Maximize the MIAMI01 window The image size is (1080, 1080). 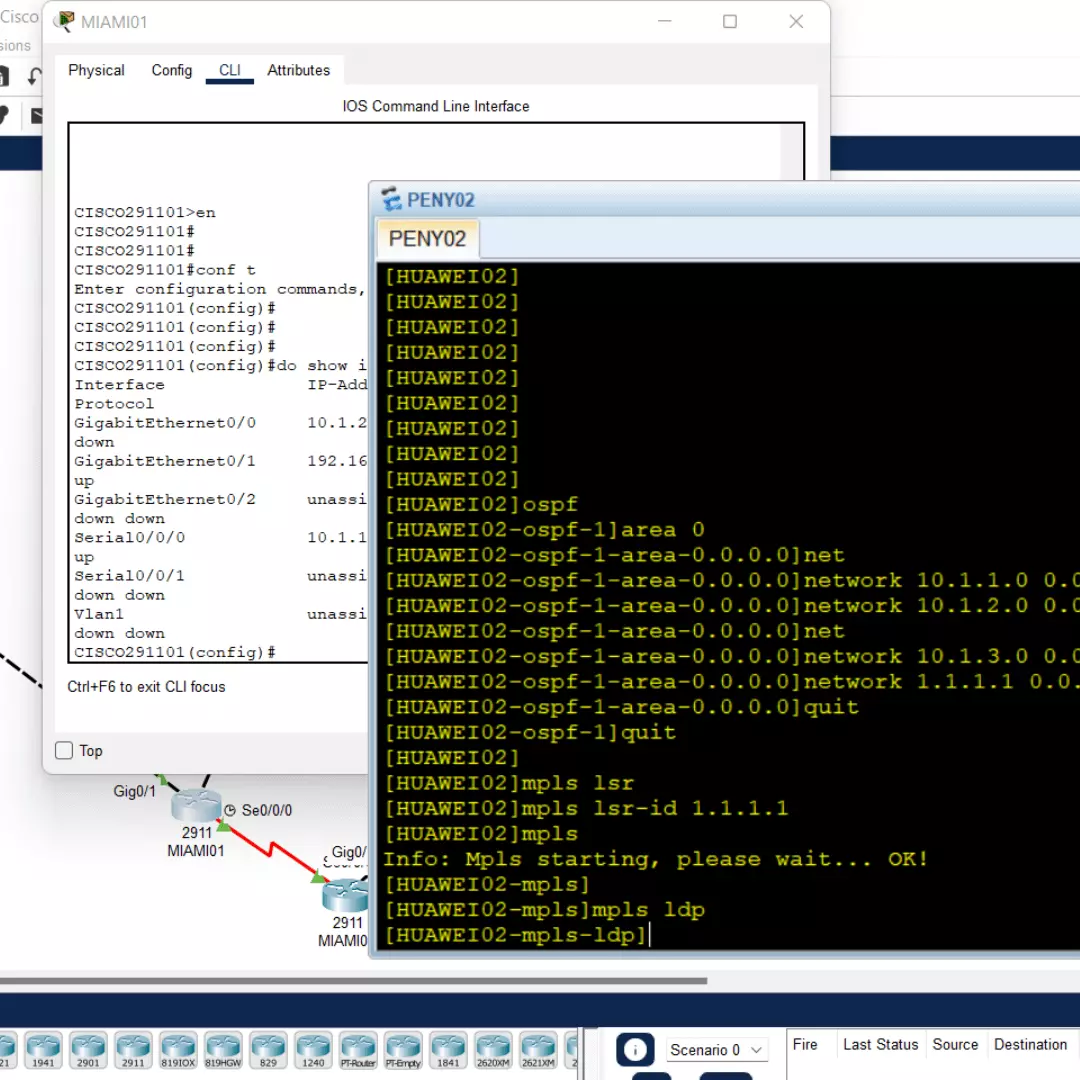[x=730, y=22]
